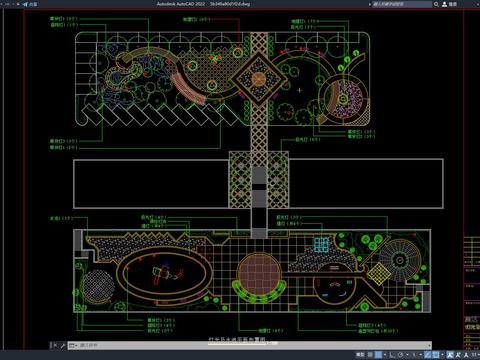The width and height of the screenshot is (480, 360).
Task: Toggle ortho mode in status bar
Action: [x=392, y=355]
